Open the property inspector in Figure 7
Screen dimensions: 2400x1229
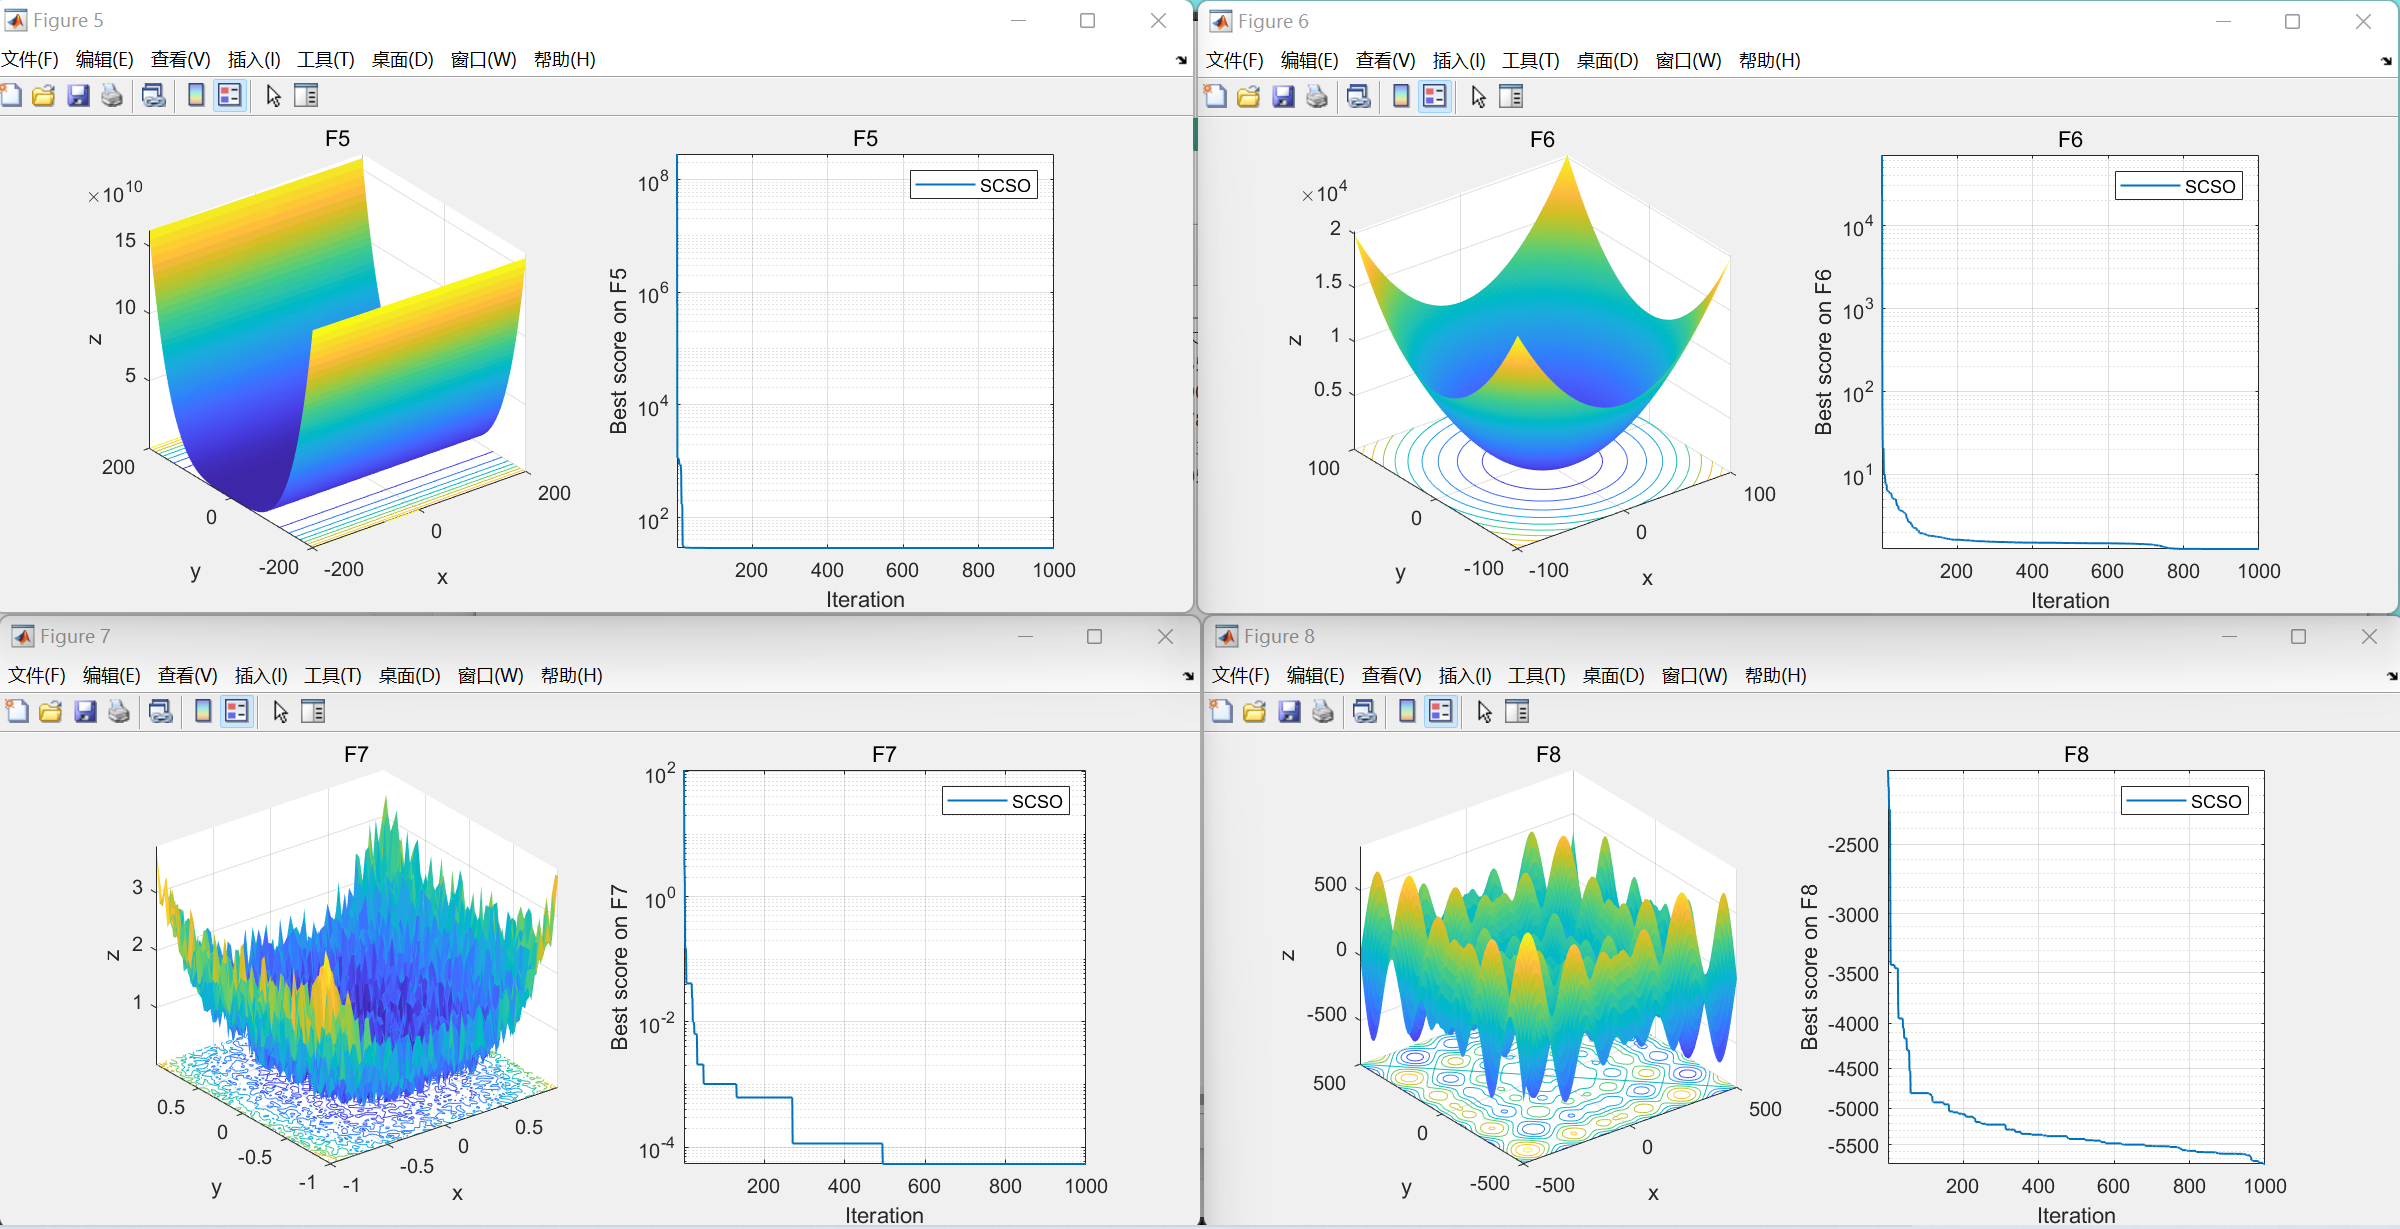point(315,711)
